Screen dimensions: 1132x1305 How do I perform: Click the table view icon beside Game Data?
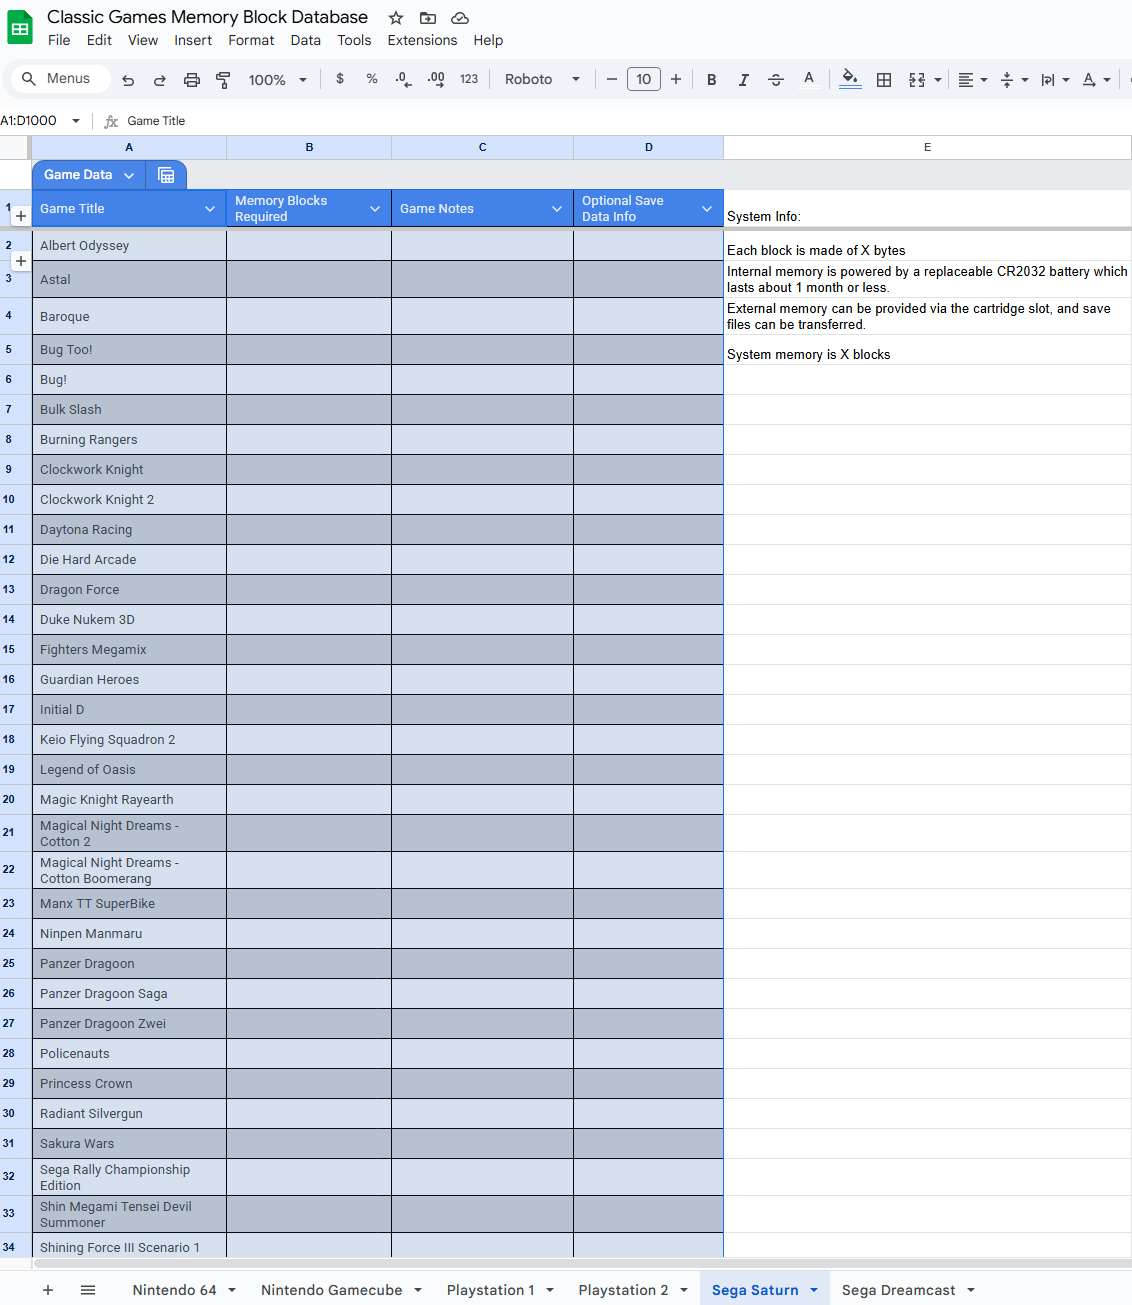[166, 175]
